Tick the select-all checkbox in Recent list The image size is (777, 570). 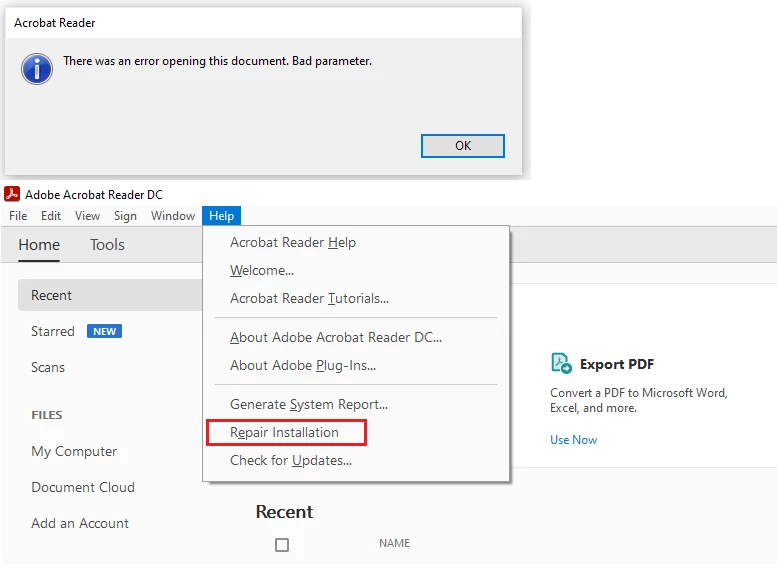(x=282, y=545)
